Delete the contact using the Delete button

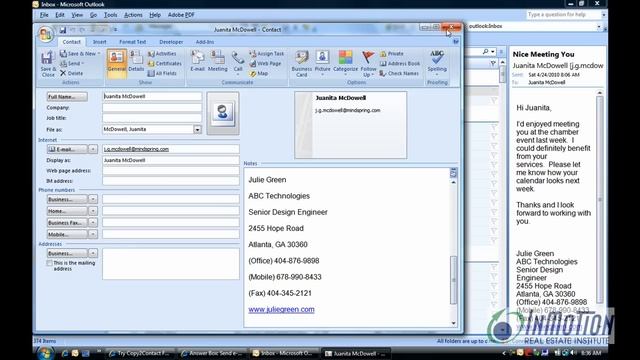click(71, 73)
